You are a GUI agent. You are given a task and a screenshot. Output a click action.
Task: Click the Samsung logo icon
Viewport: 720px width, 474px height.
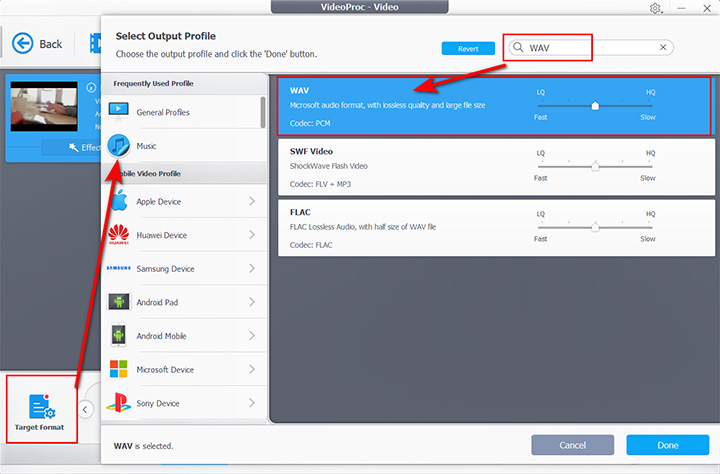pos(118,268)
